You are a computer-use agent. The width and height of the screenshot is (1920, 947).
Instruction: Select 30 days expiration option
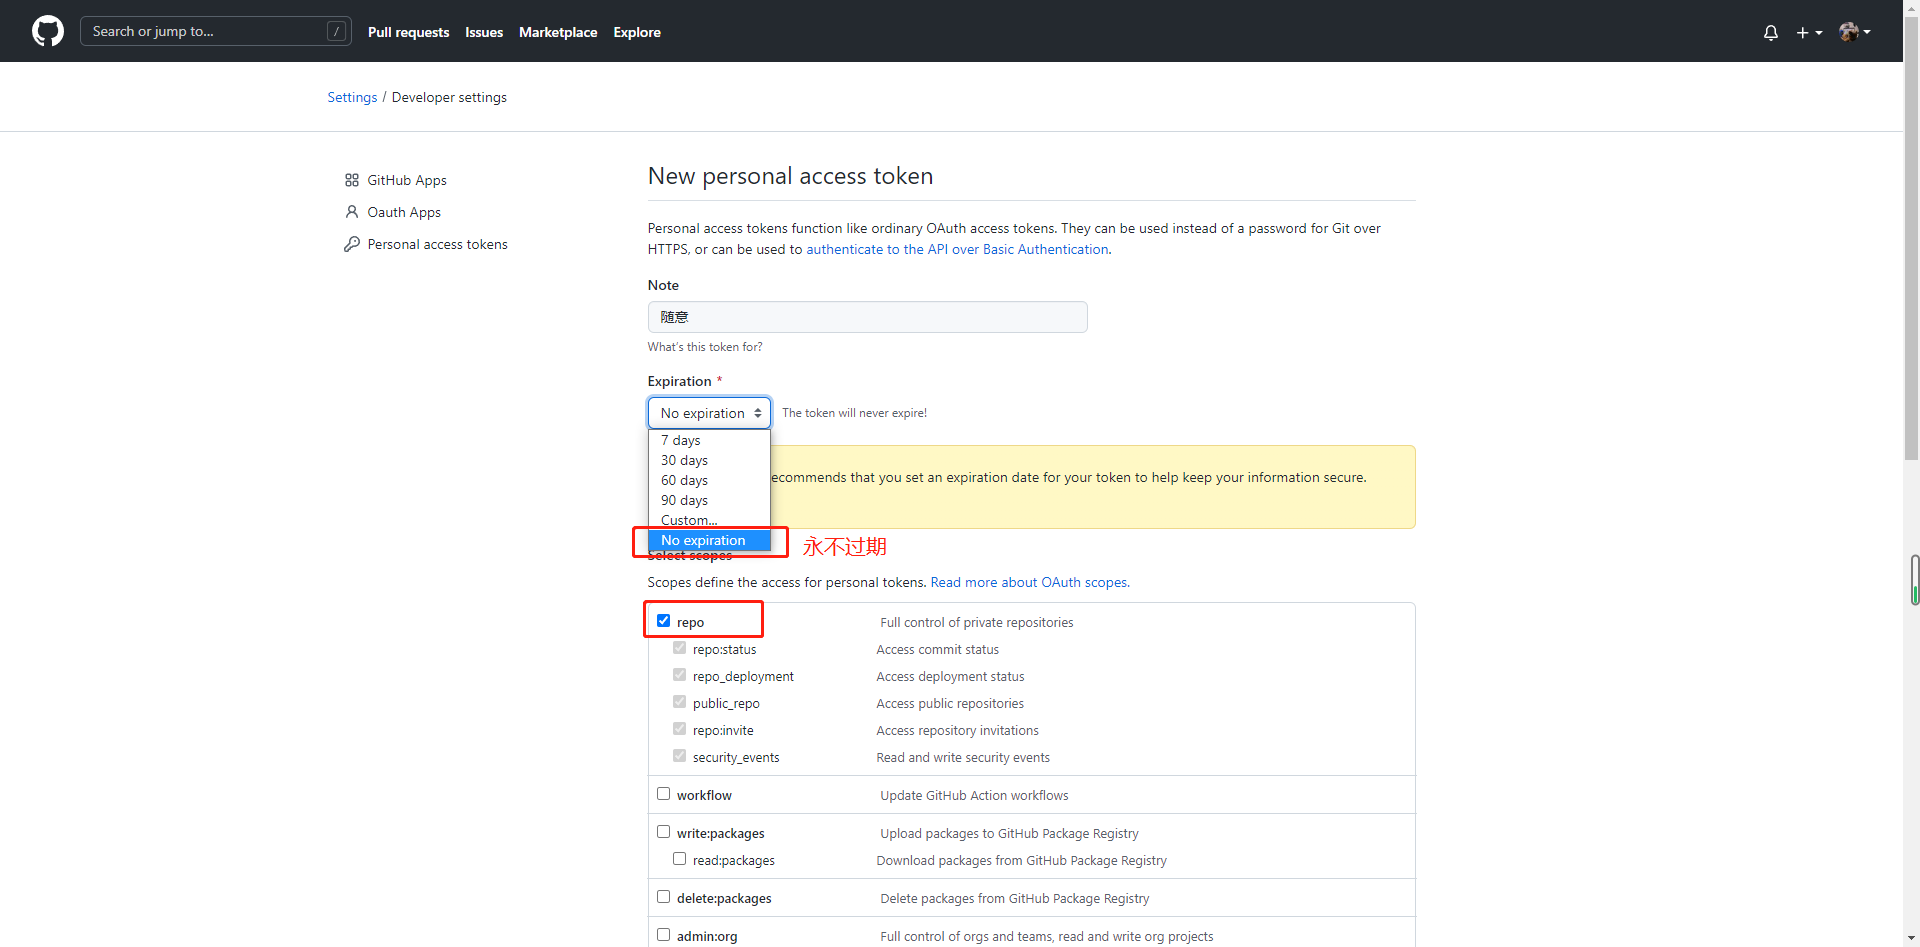[684, 460]
